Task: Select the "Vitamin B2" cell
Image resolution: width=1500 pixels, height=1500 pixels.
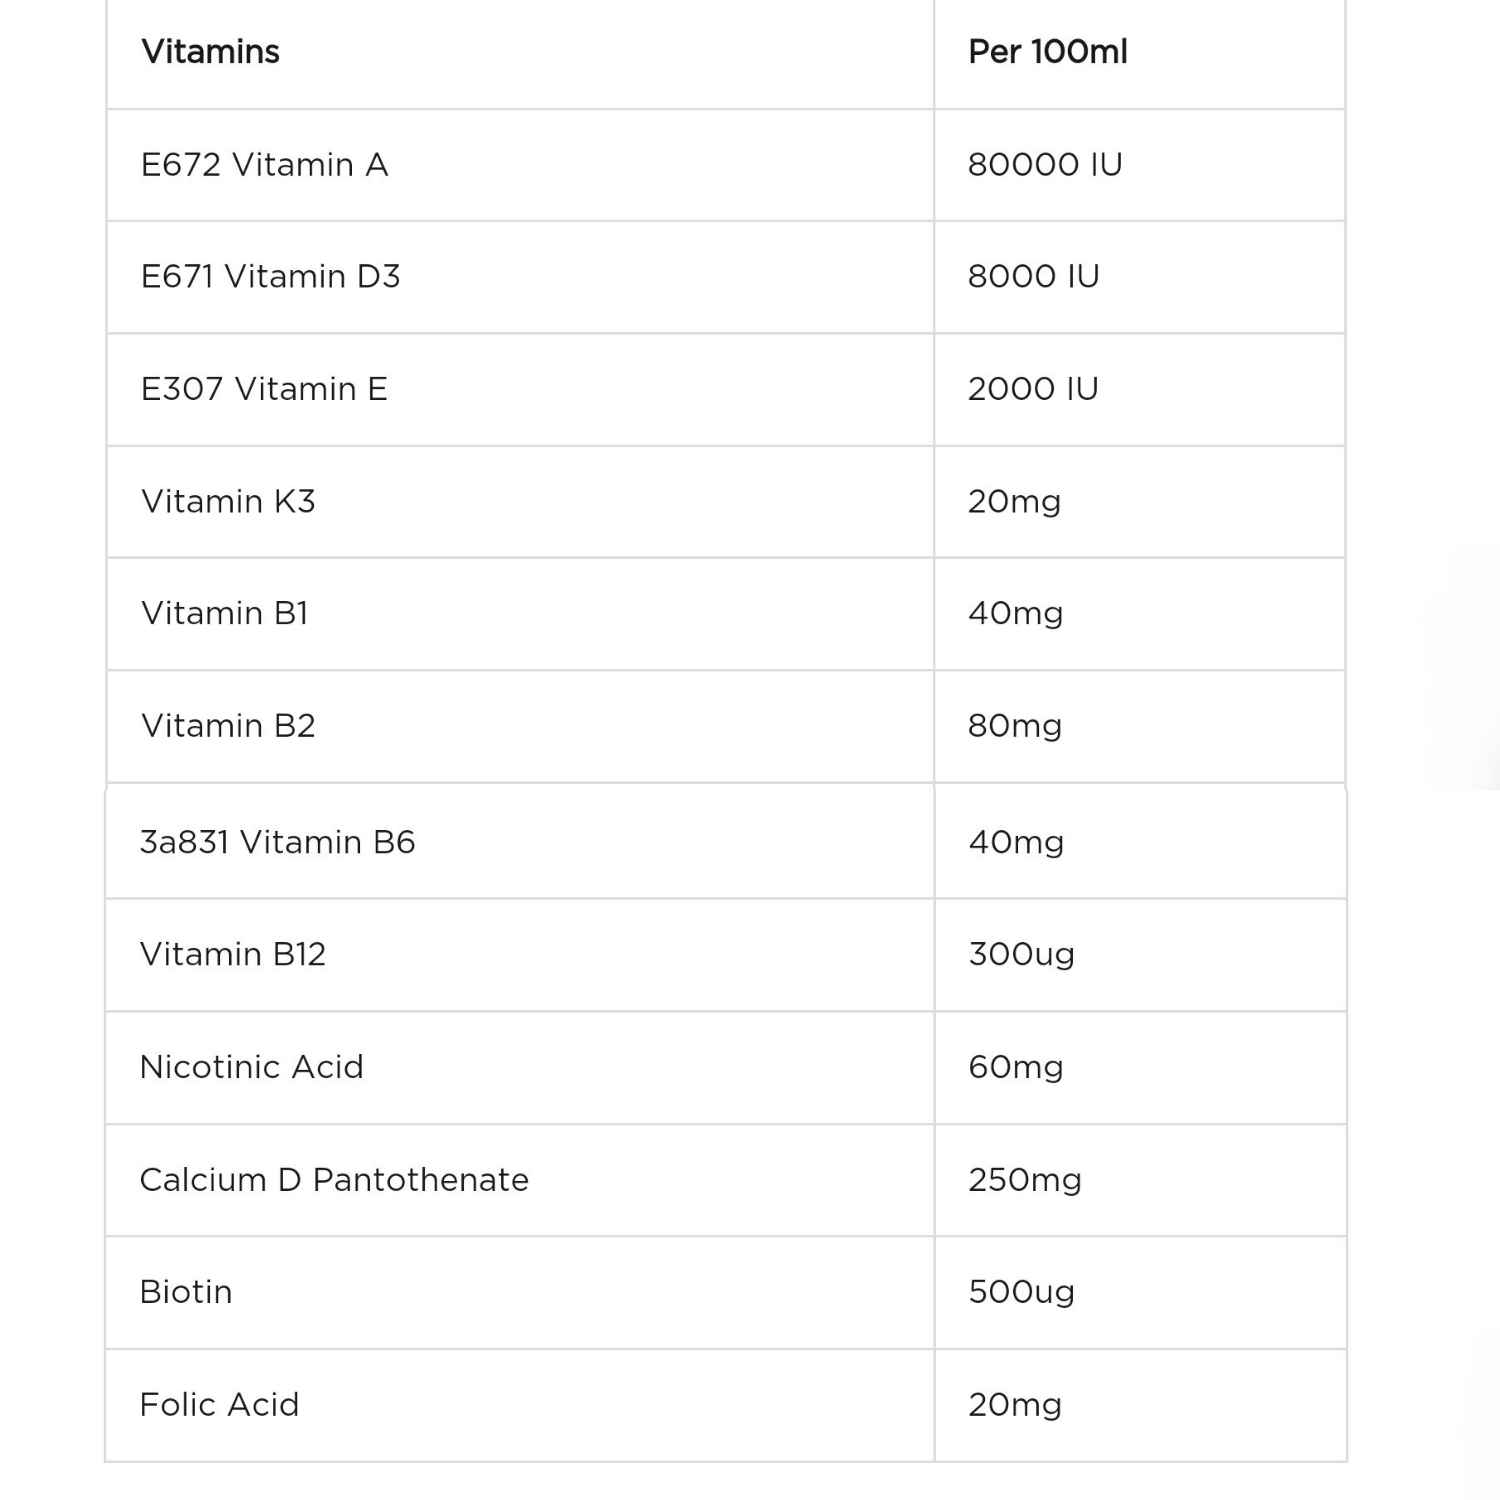Action: click(228, 726)
